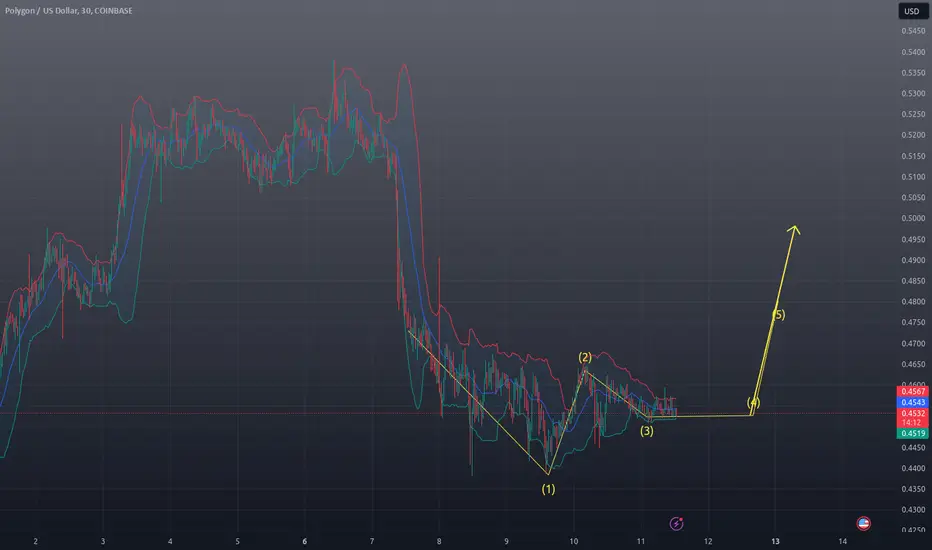Click the 14:12 bar countdown timer
Image resolution: width=932 pixels, height=550 pixels.
tap(912, 423)
